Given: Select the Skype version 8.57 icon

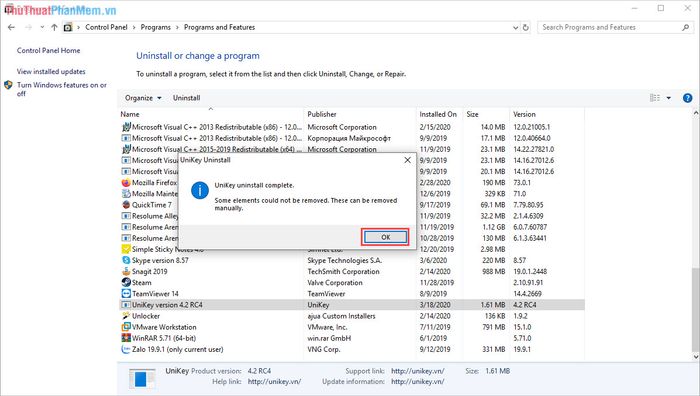Looking at the screenshot, I should pyautogui.click(x=126, y=260).
